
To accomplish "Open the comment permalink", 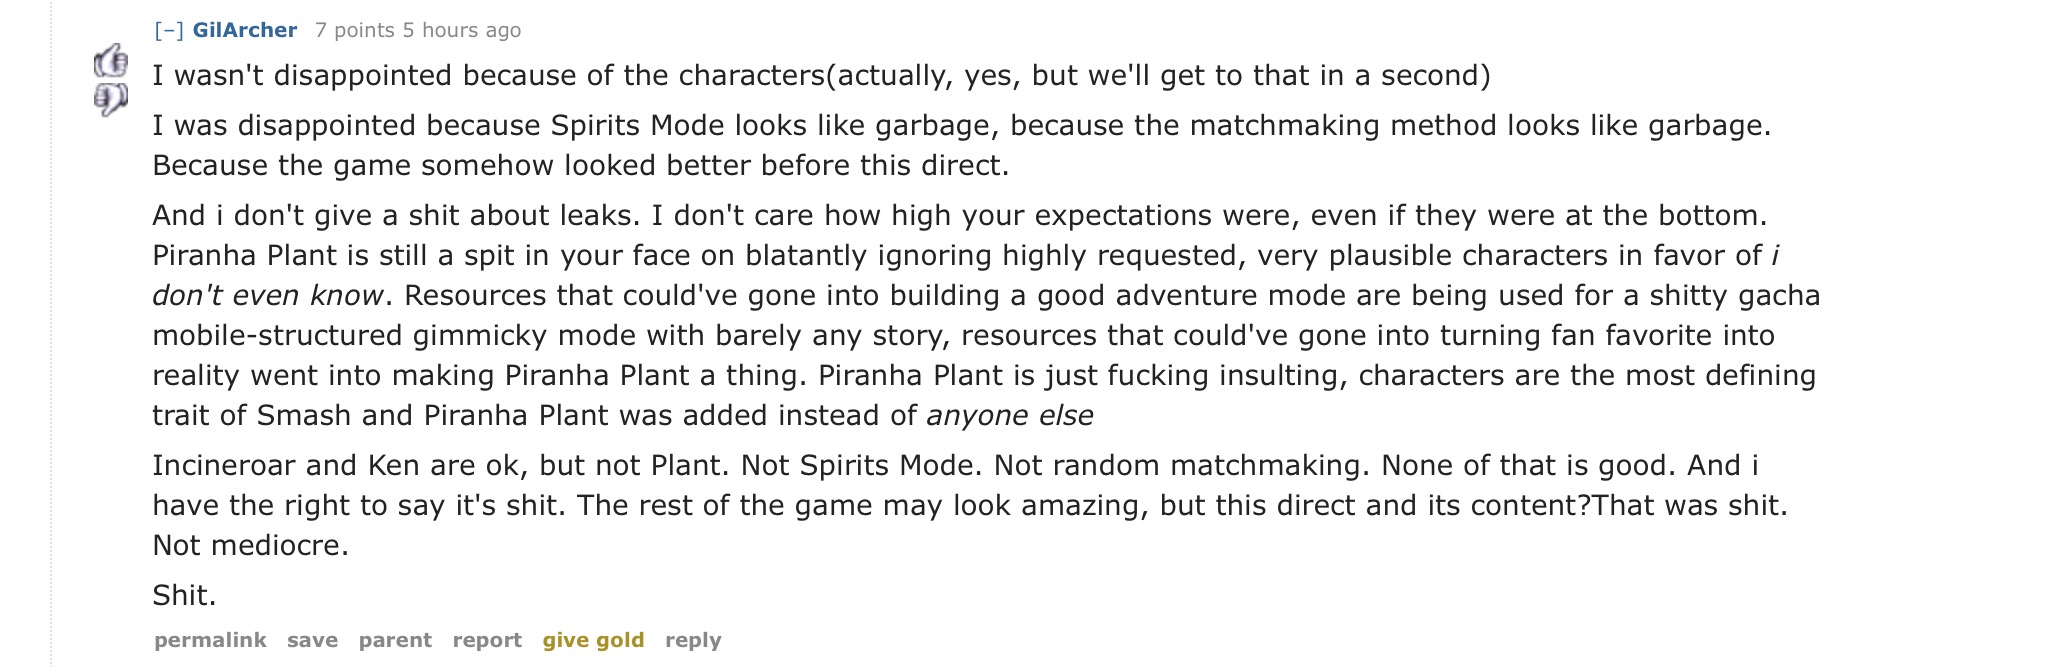I will [210, 640].
